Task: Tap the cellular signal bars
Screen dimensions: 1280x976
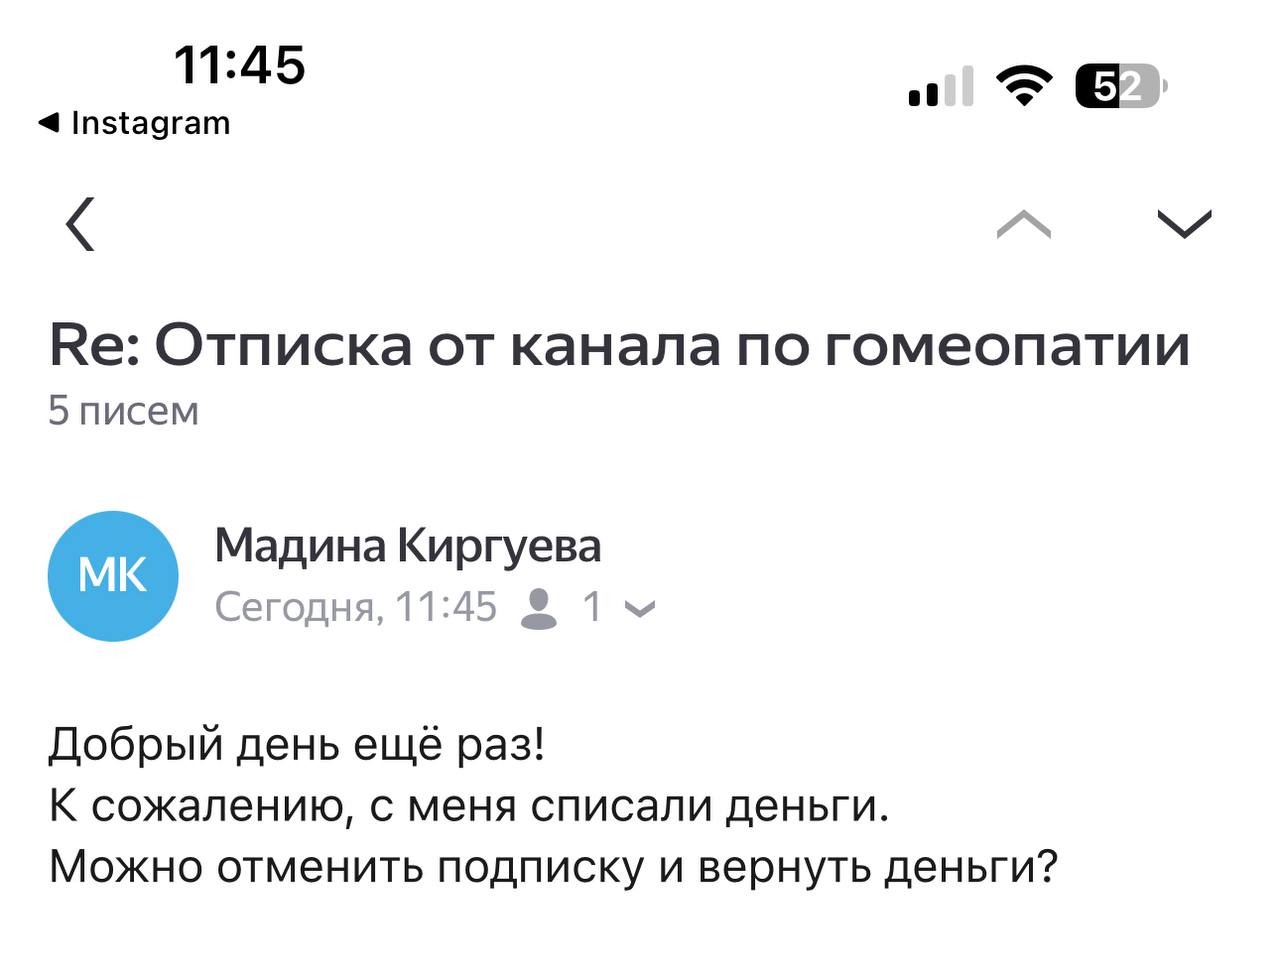Action: (940, 87)
